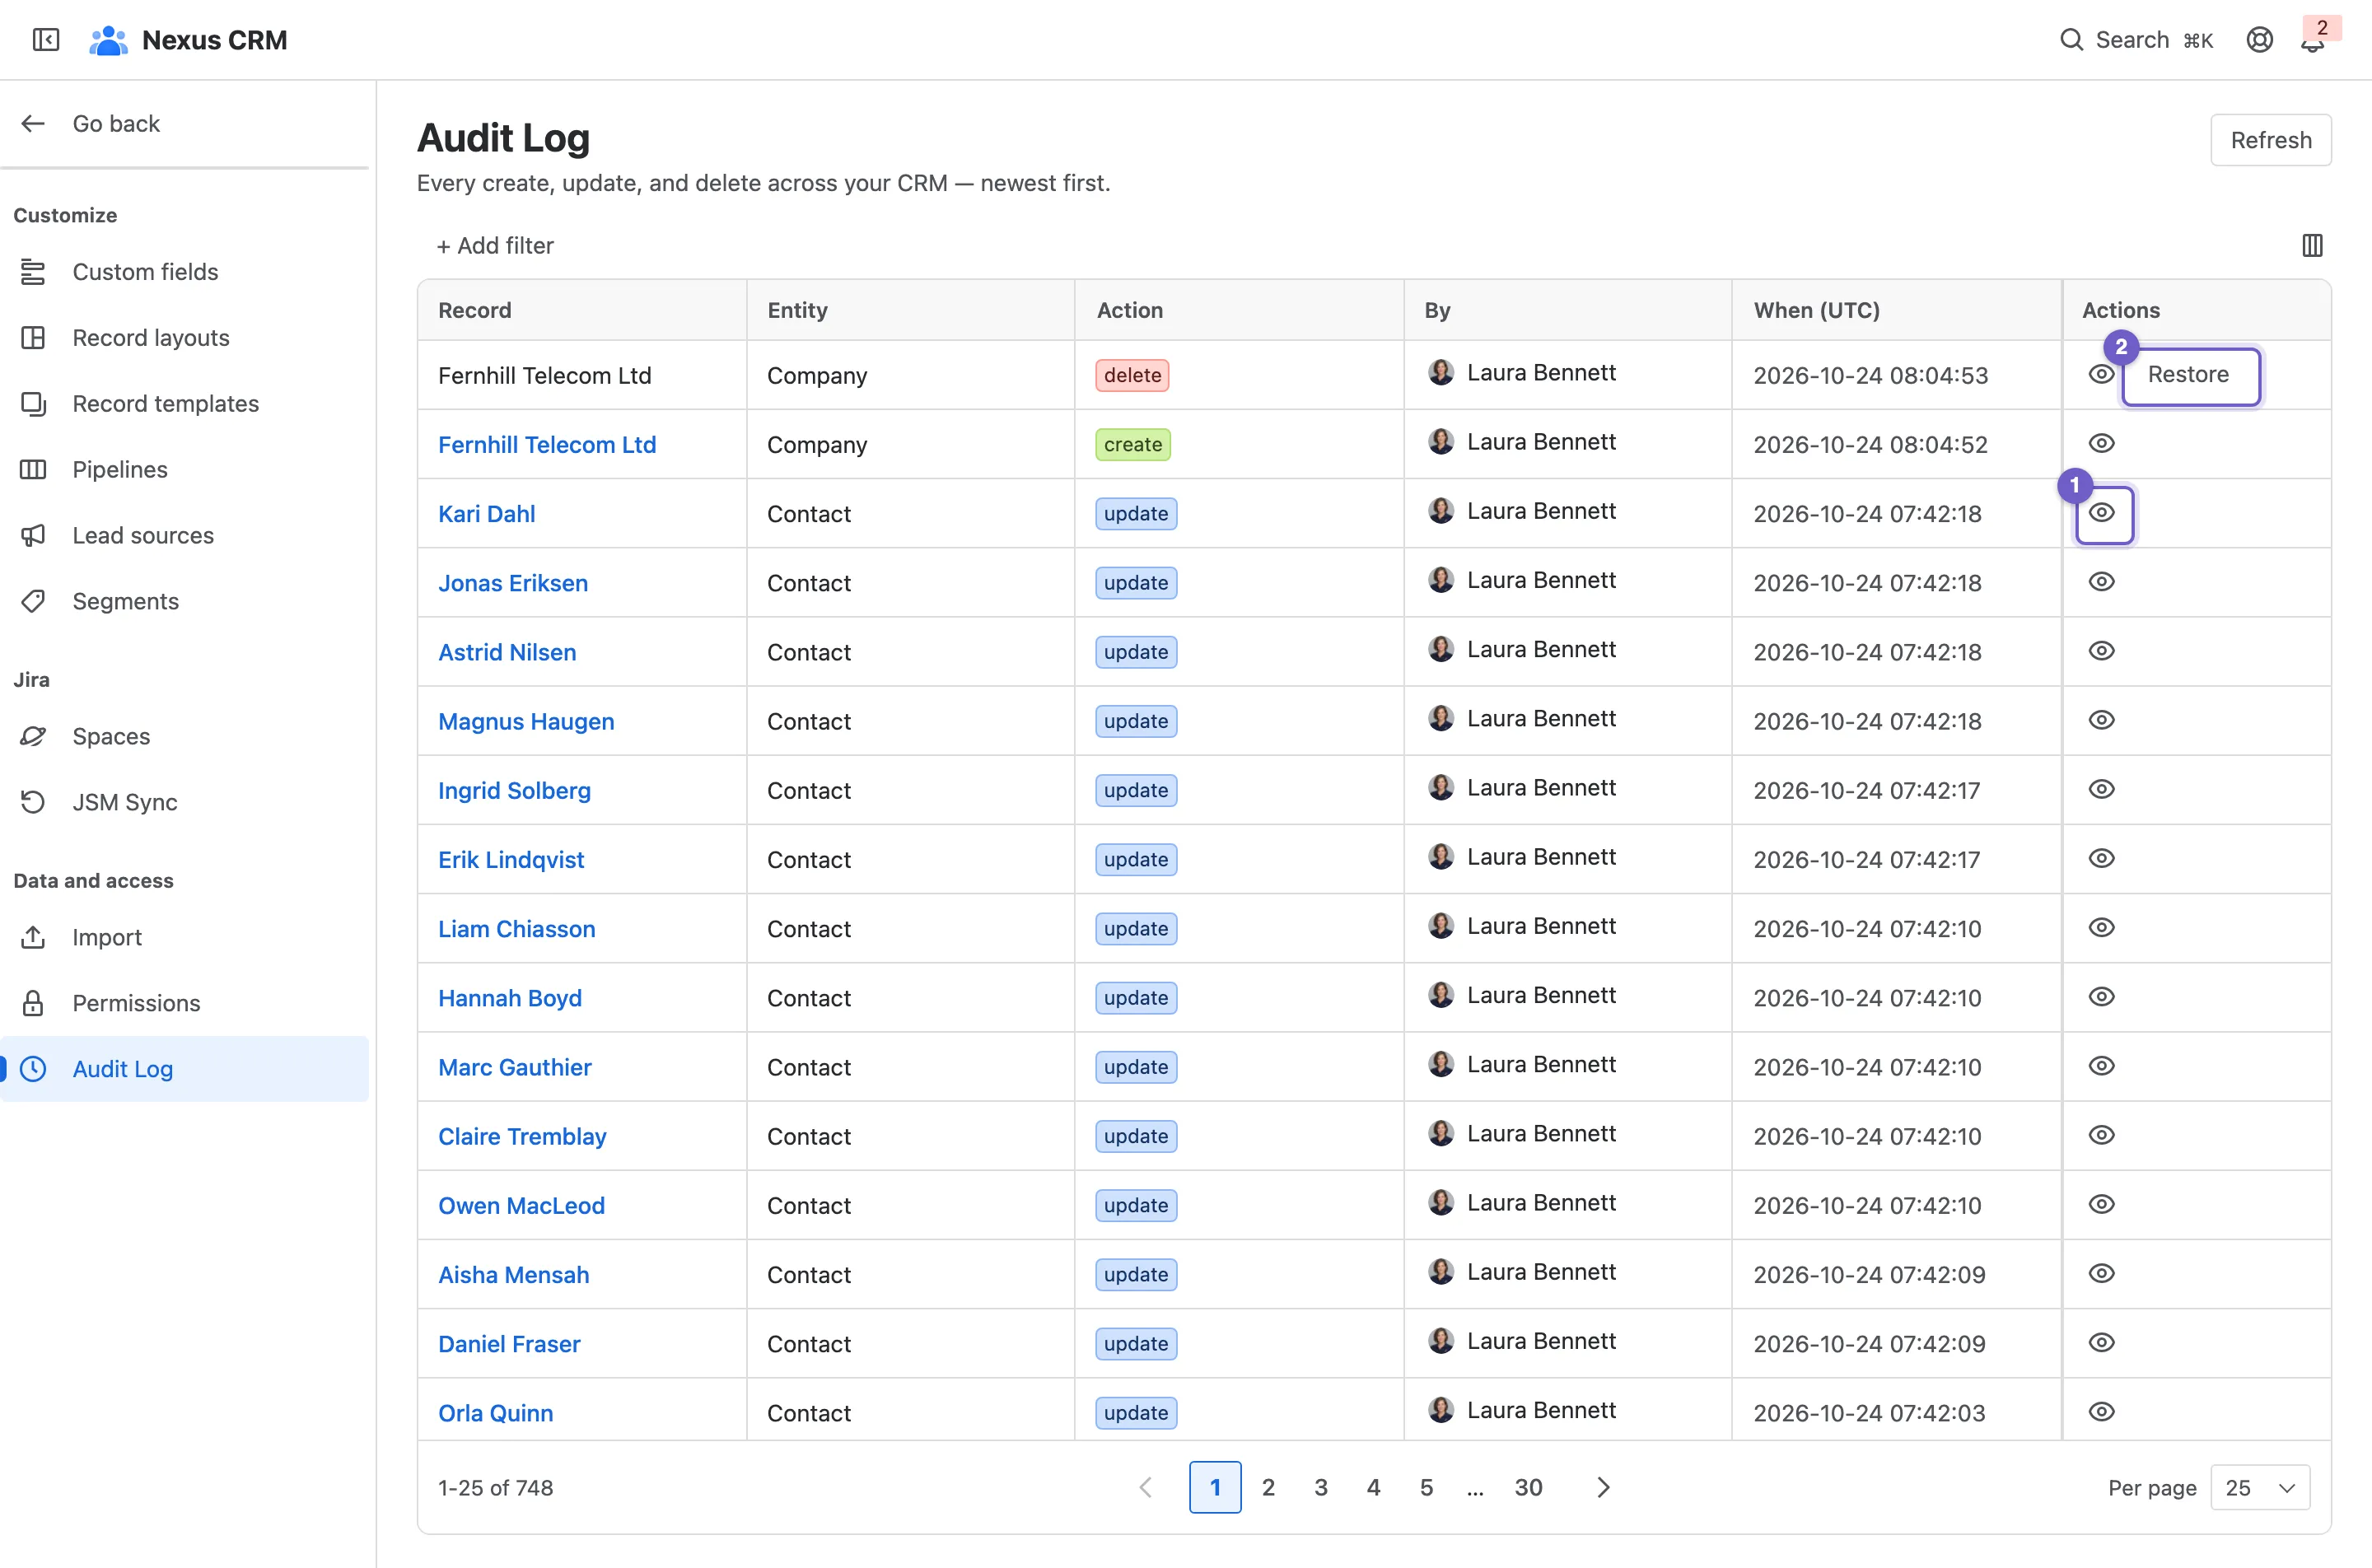
Task: Open Magnus Haugen contact link
Action: tap(526, 722)
